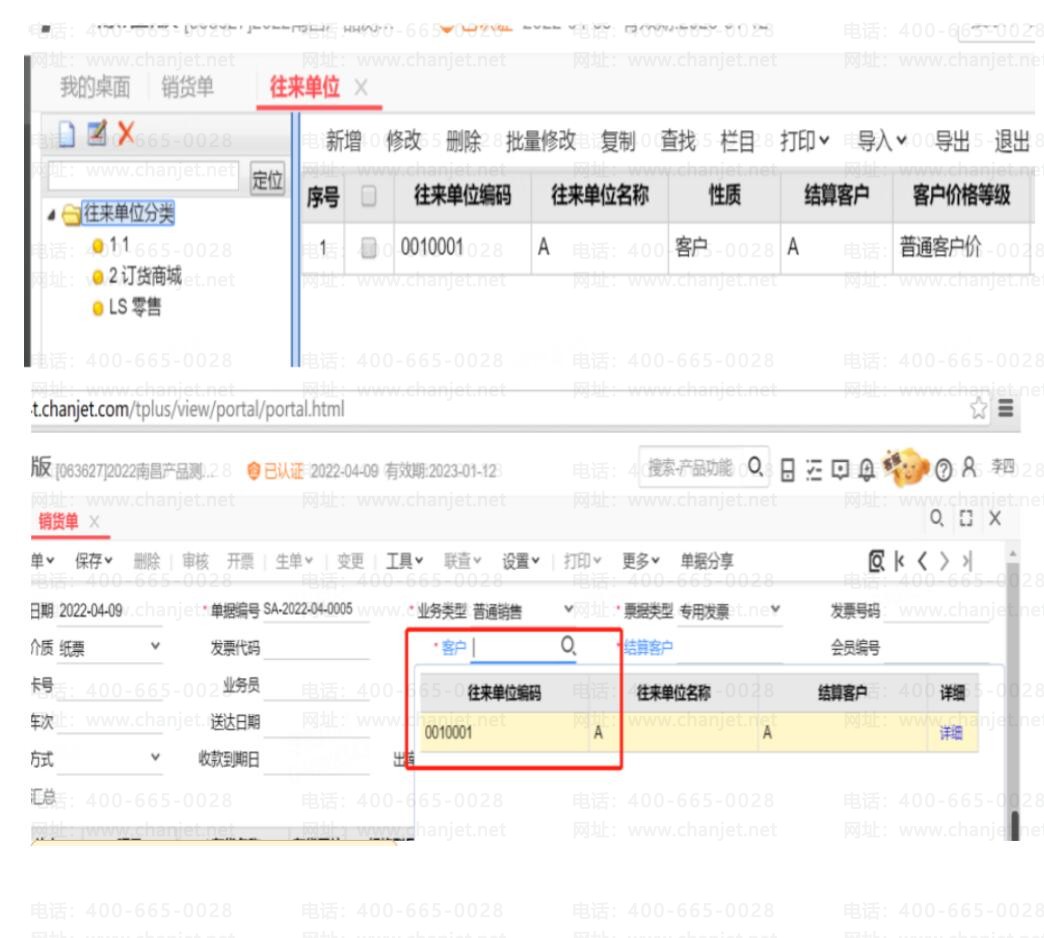
Task: Open the 工具 dropdown
Action: (404, 561)
